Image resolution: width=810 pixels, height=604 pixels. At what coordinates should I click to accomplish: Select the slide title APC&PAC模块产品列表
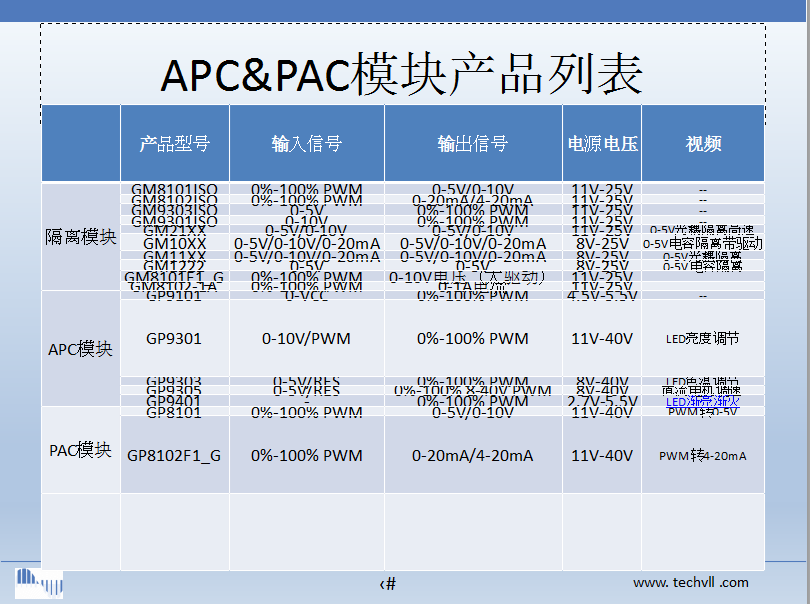pyautogui.click(x=402, y=75)
